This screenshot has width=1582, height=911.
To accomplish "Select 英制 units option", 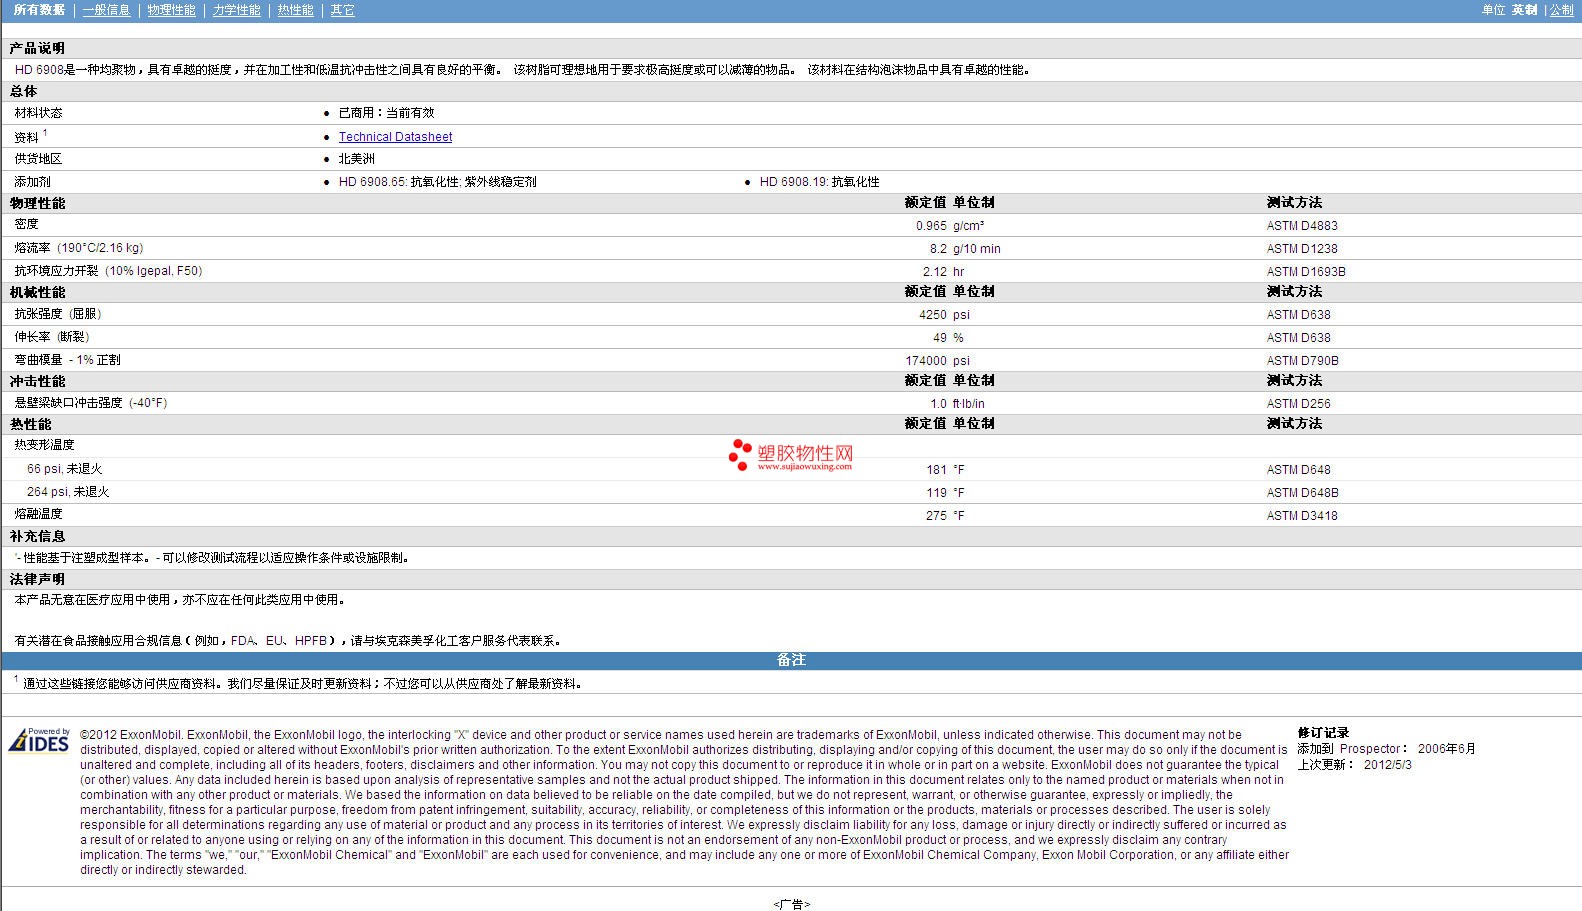I will 1524,10.
